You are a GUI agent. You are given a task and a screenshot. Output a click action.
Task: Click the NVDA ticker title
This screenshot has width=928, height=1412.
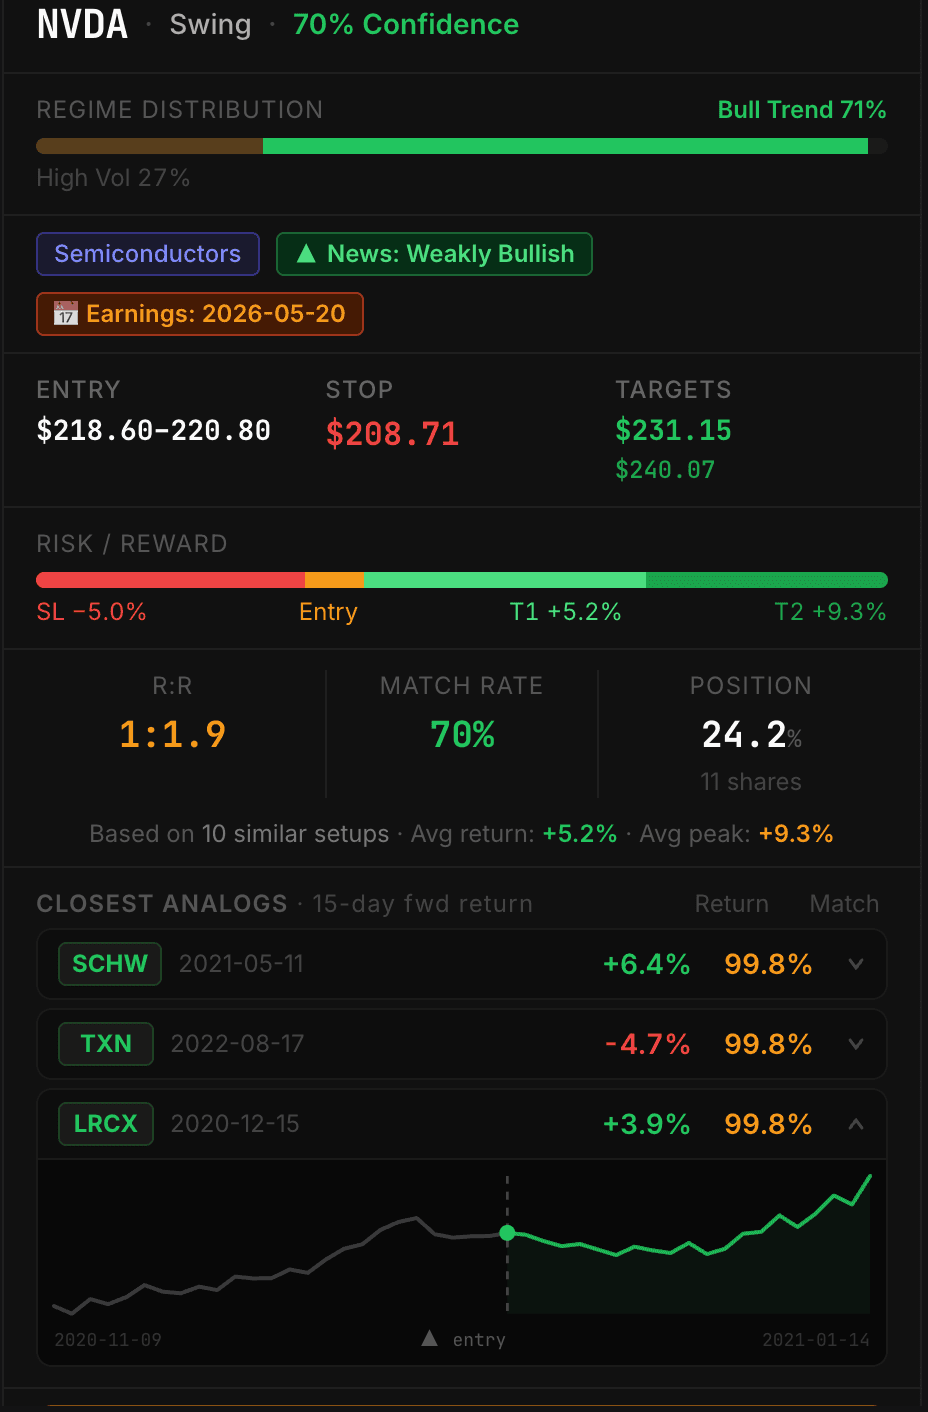point(82,24)
